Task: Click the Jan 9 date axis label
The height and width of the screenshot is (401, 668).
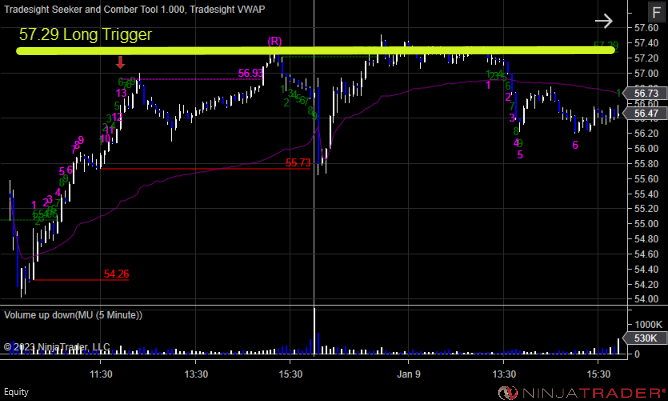Action: click(x=409, y=374)
